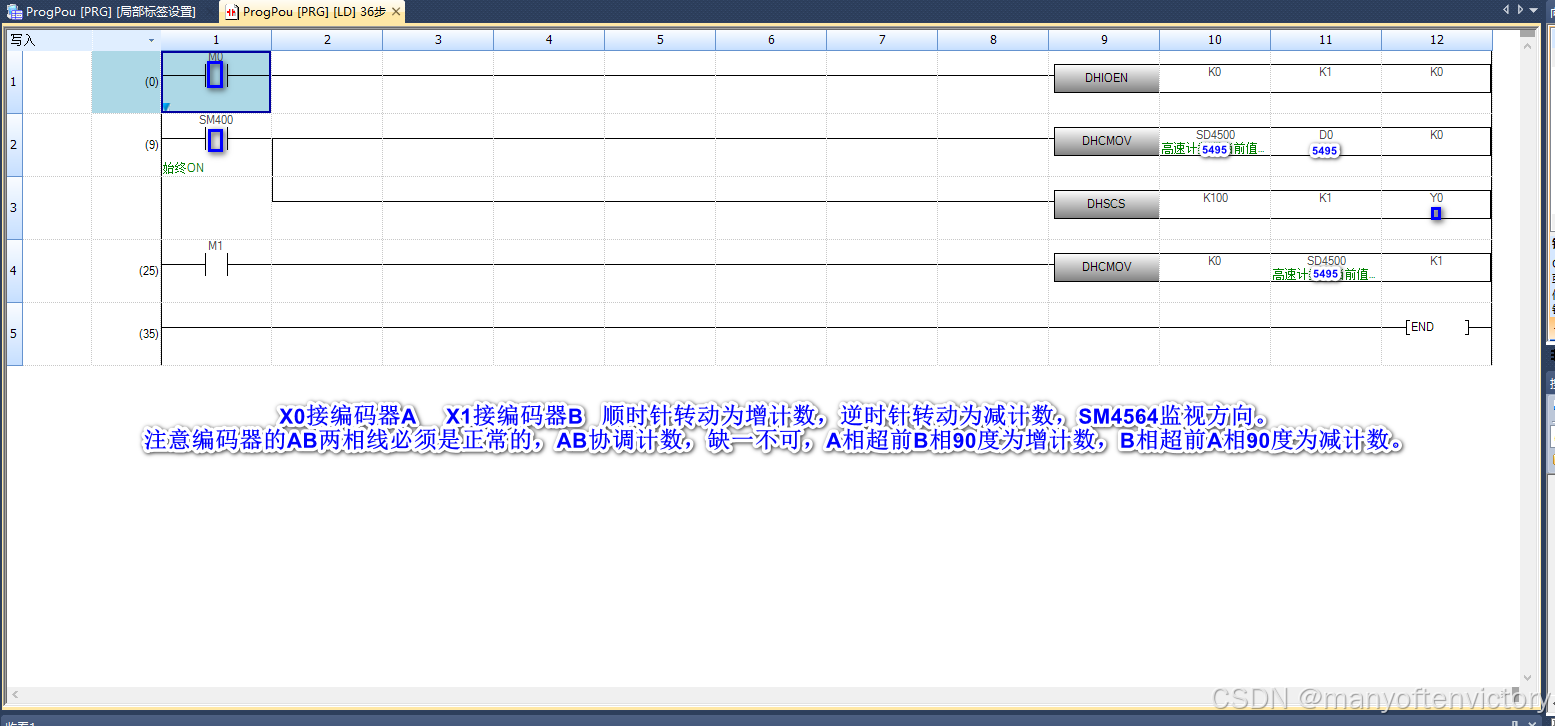
Task: Click the 始终ON comment under SM400
Action: [183, 168]
